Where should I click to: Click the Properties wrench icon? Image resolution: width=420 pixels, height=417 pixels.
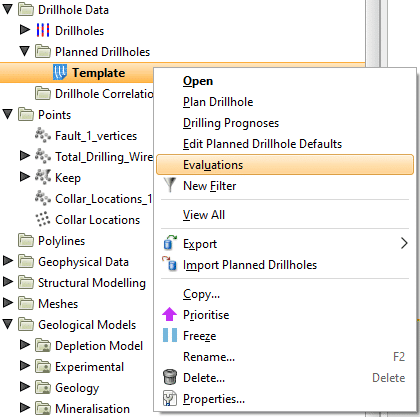170,398
